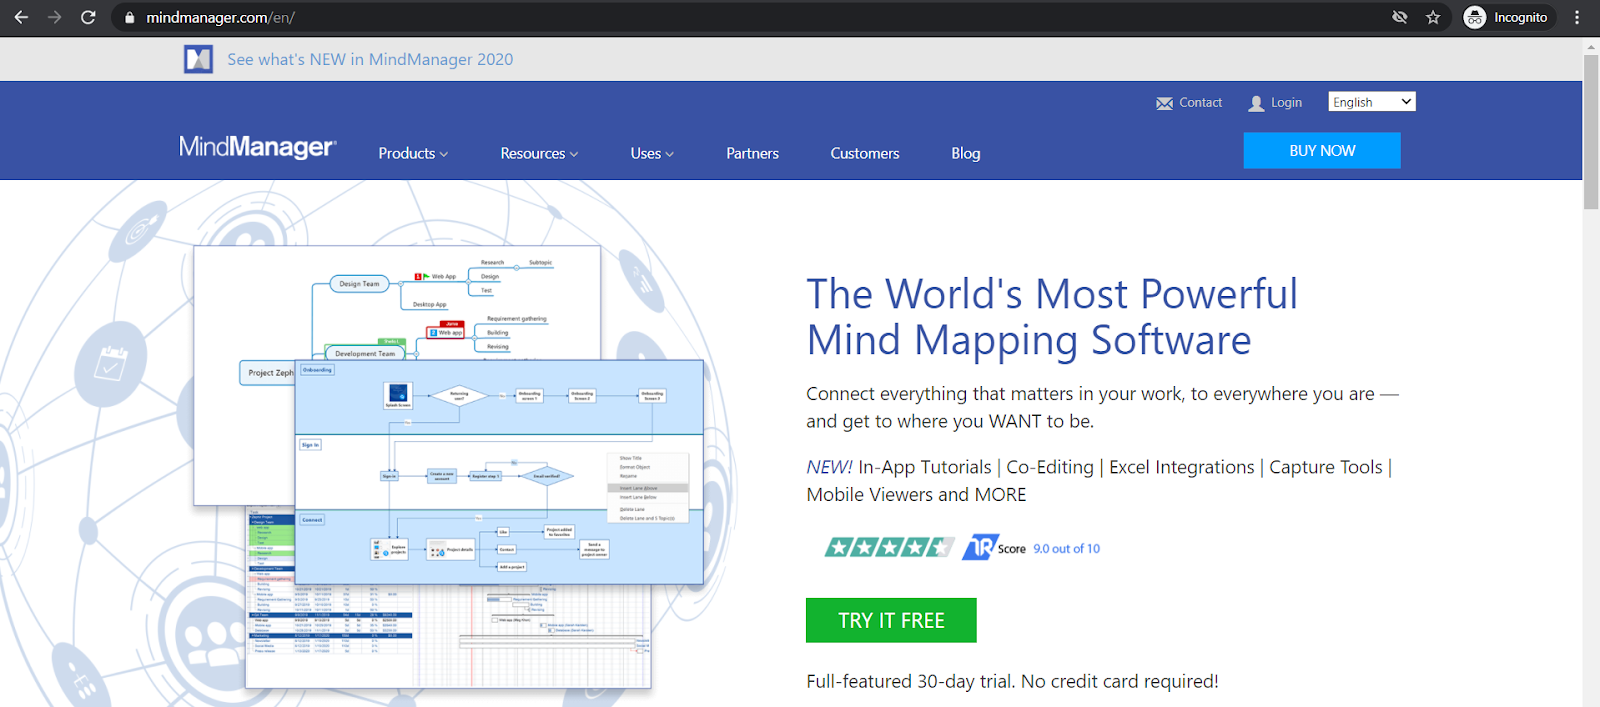The height and width of the screenshot is (707, 1600).
Task: Click the Login link
Action: (1286, 102)
